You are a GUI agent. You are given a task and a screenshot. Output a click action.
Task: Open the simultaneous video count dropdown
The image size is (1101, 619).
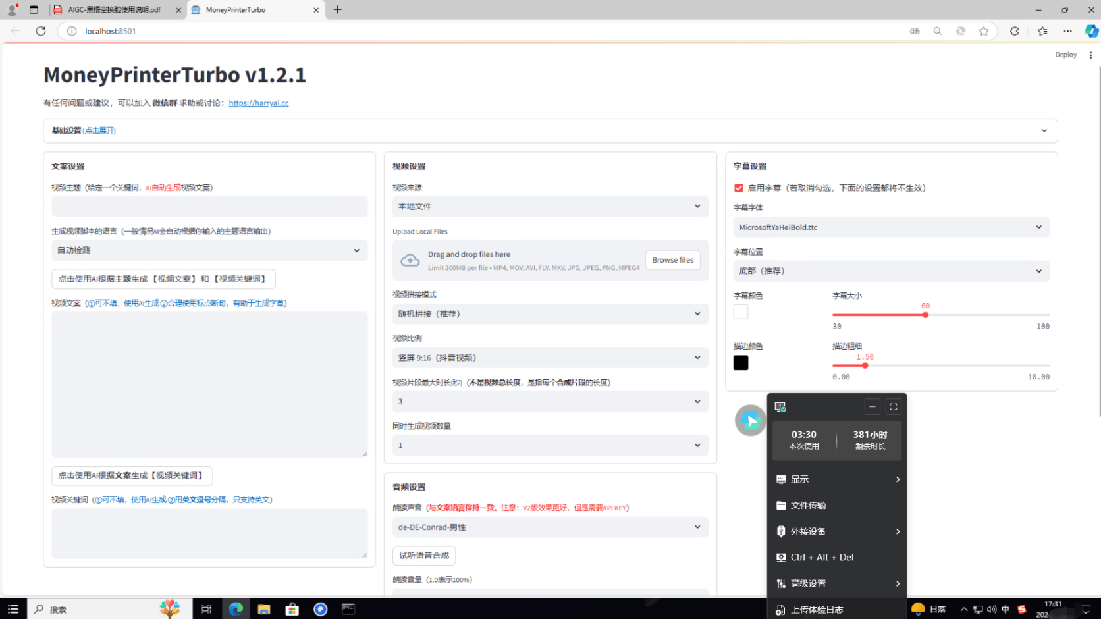point(550,445)
